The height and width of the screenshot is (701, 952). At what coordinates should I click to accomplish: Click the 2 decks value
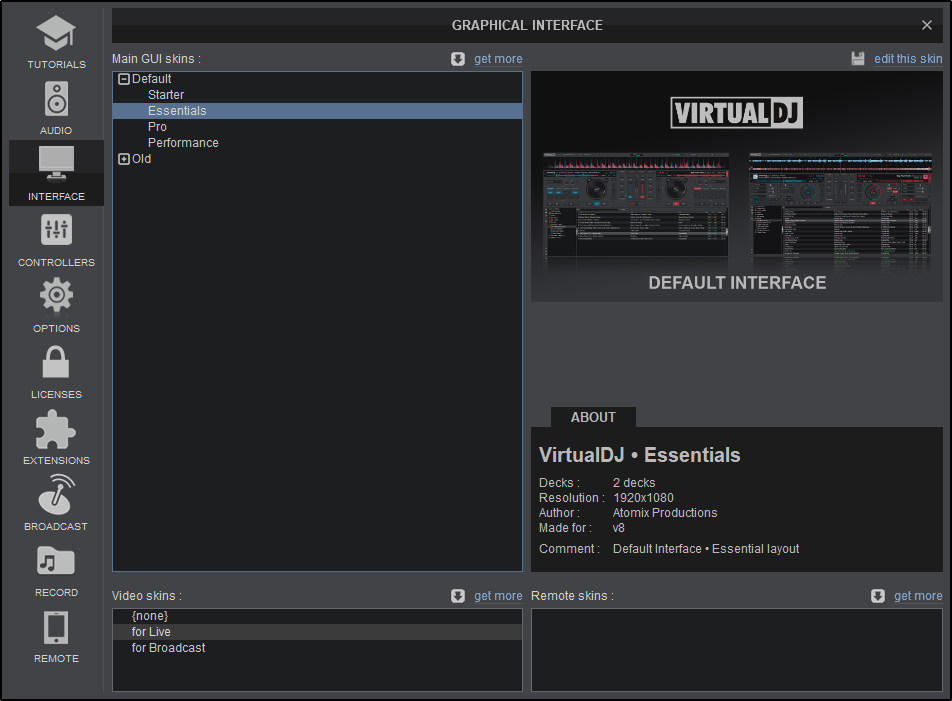click(634, 483)
